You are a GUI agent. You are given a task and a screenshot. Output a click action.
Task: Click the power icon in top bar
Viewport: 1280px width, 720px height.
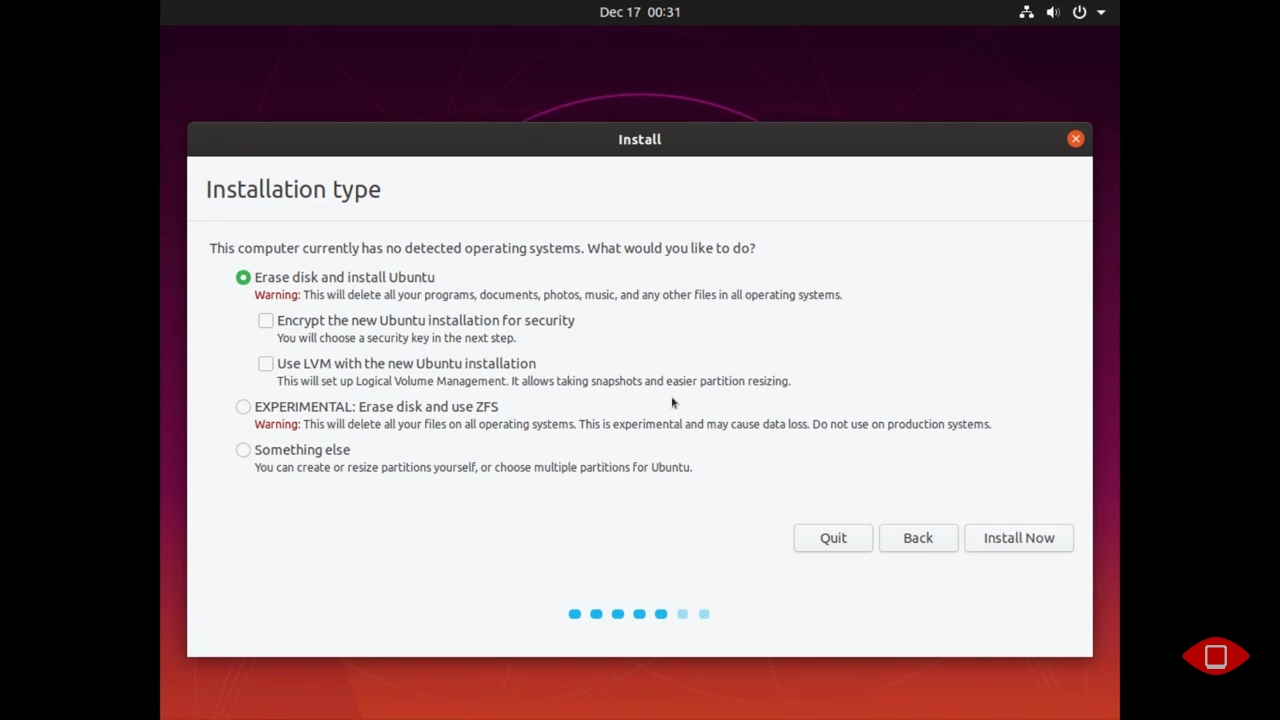point(1080,12)
